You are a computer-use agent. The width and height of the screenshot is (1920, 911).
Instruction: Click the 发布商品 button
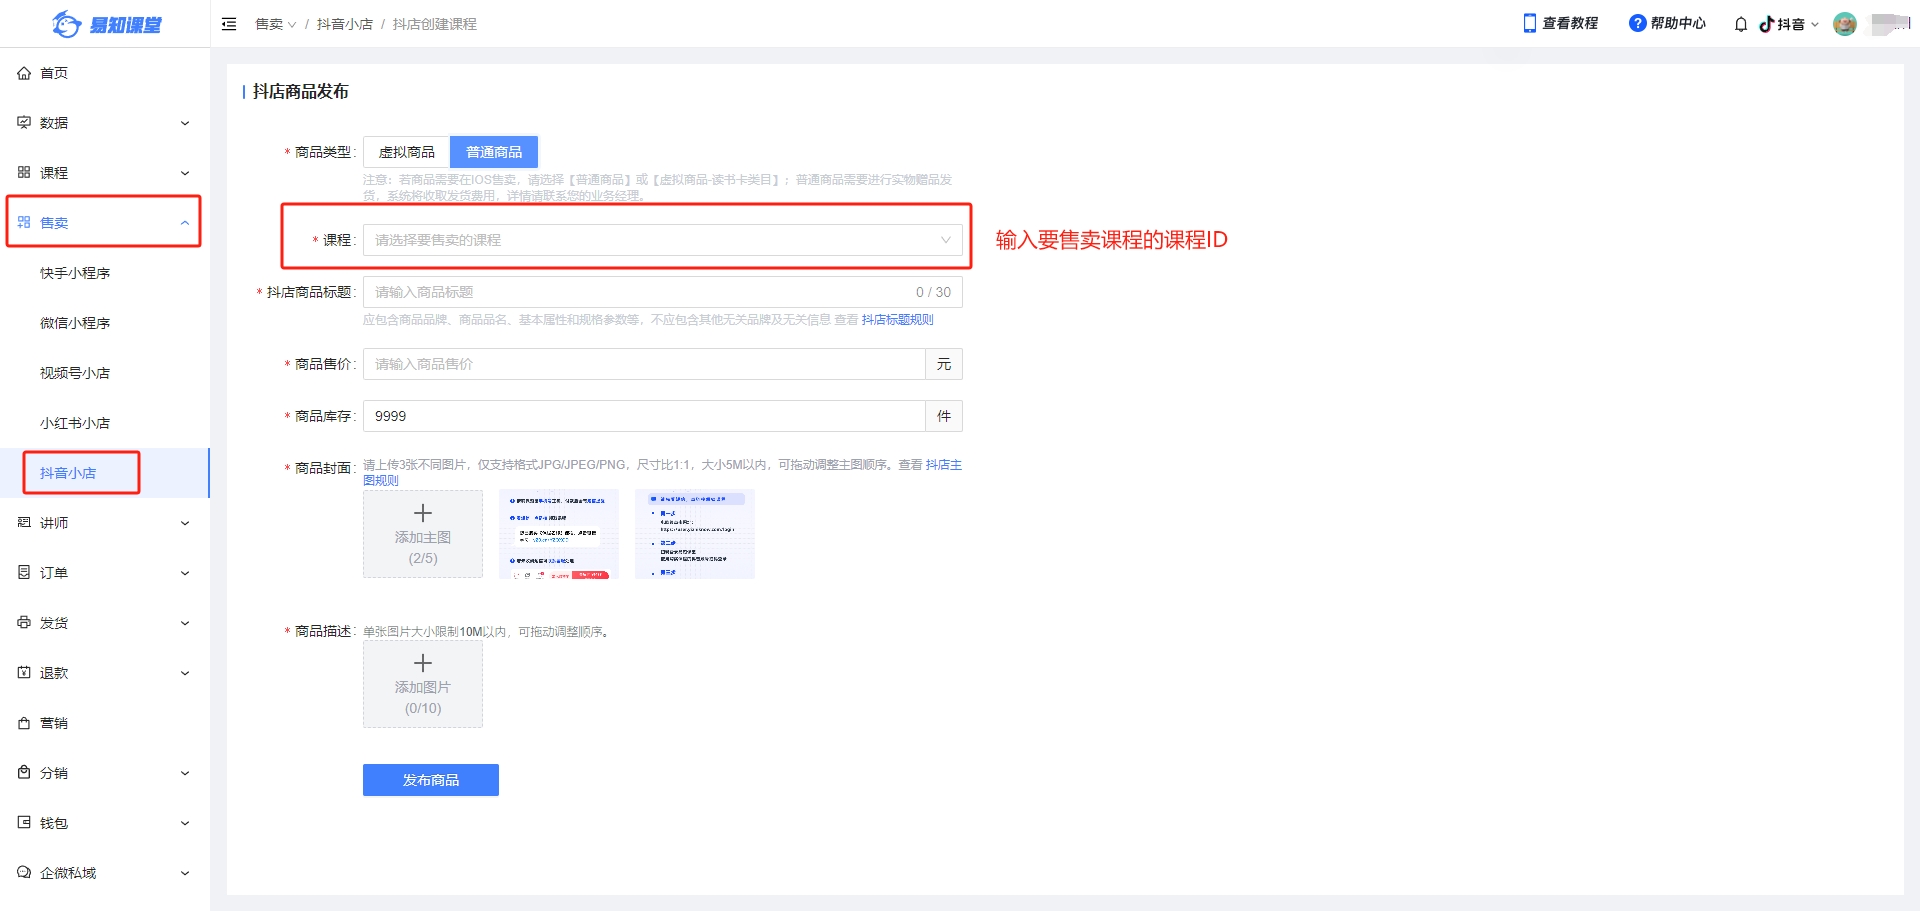click(x=431, y=780)
